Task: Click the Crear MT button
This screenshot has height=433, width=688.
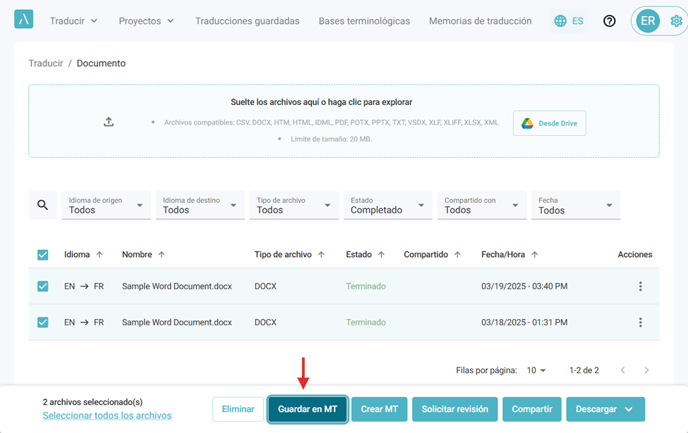Action: point(379,409)
